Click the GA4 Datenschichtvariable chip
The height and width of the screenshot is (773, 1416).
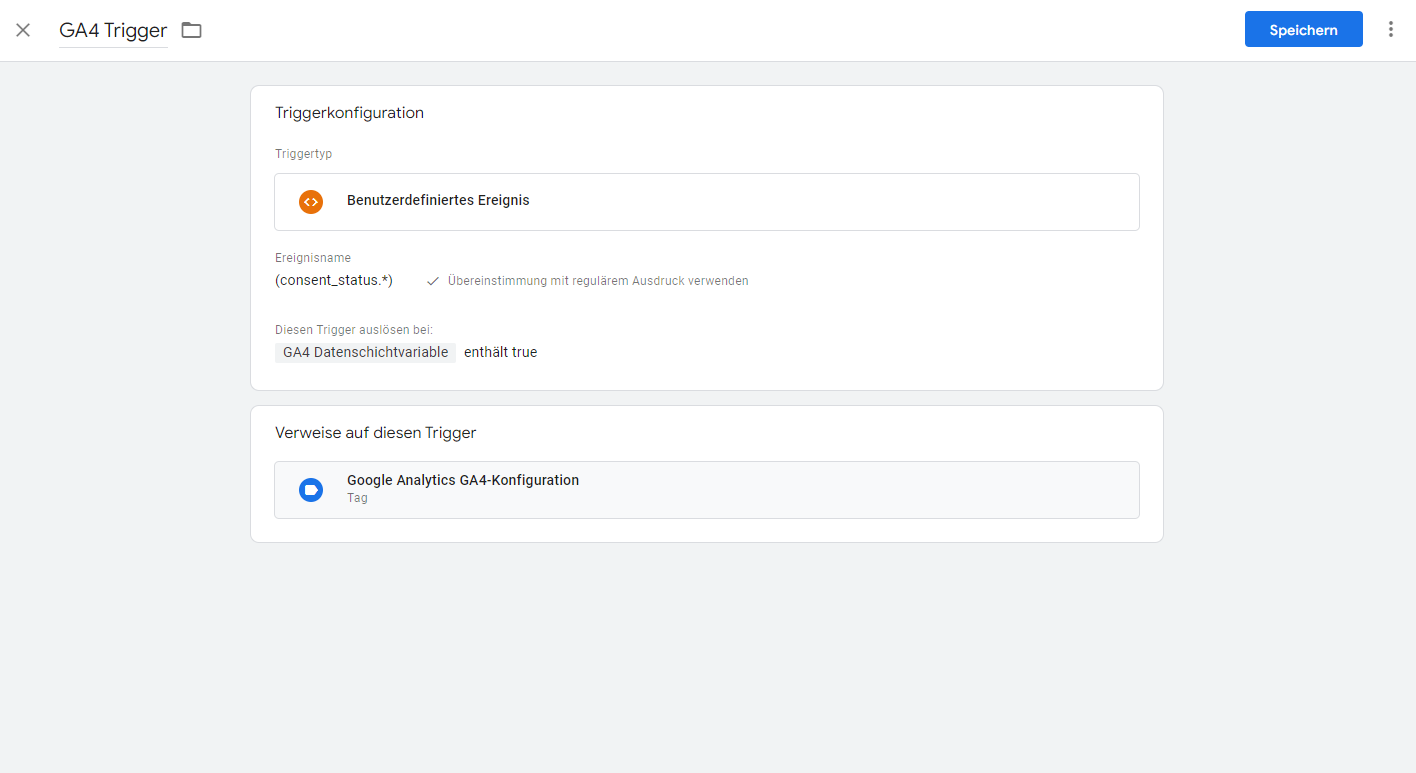[x=365, y=352]
